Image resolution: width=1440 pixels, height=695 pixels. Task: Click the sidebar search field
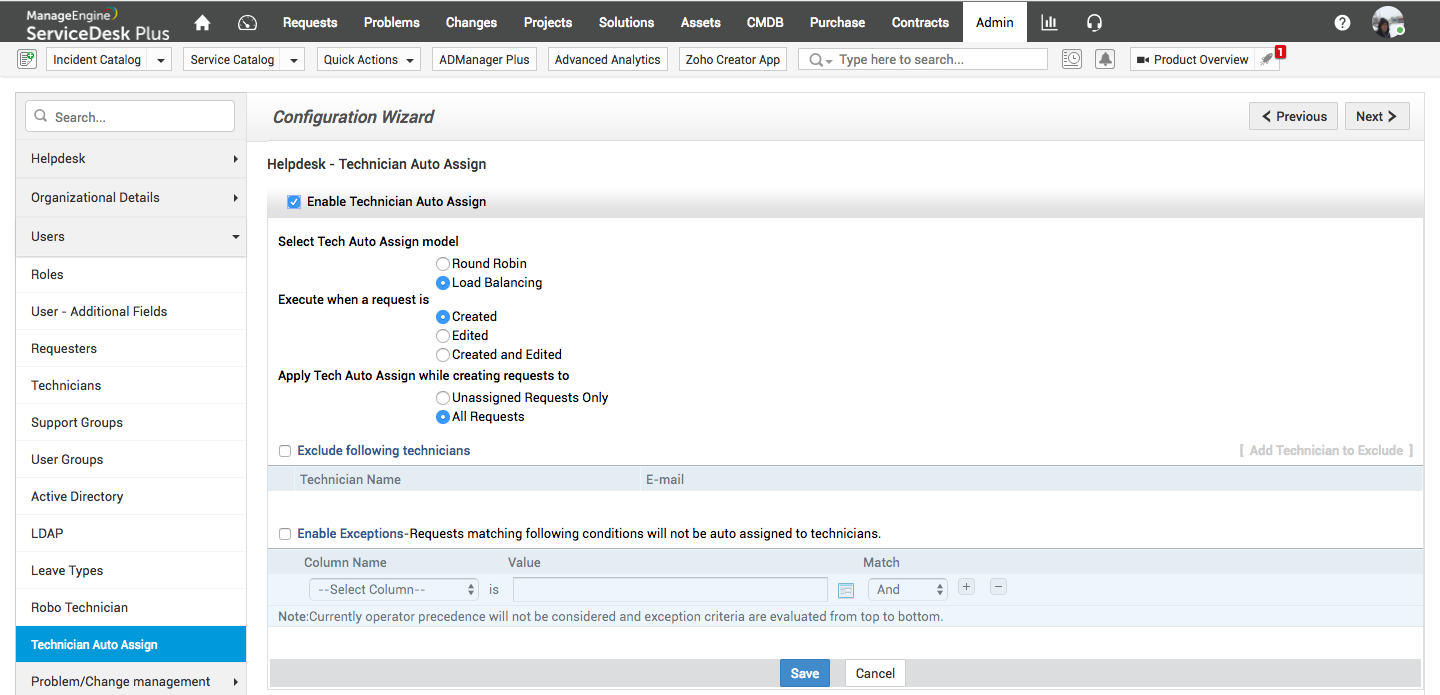tap(130, 116)
